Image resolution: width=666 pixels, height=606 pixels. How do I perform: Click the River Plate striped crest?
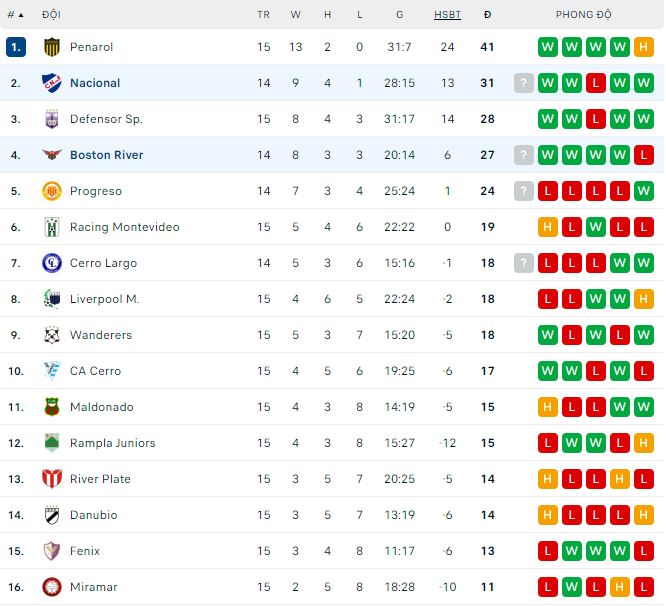pyautogui.click(x=52, y=479)
